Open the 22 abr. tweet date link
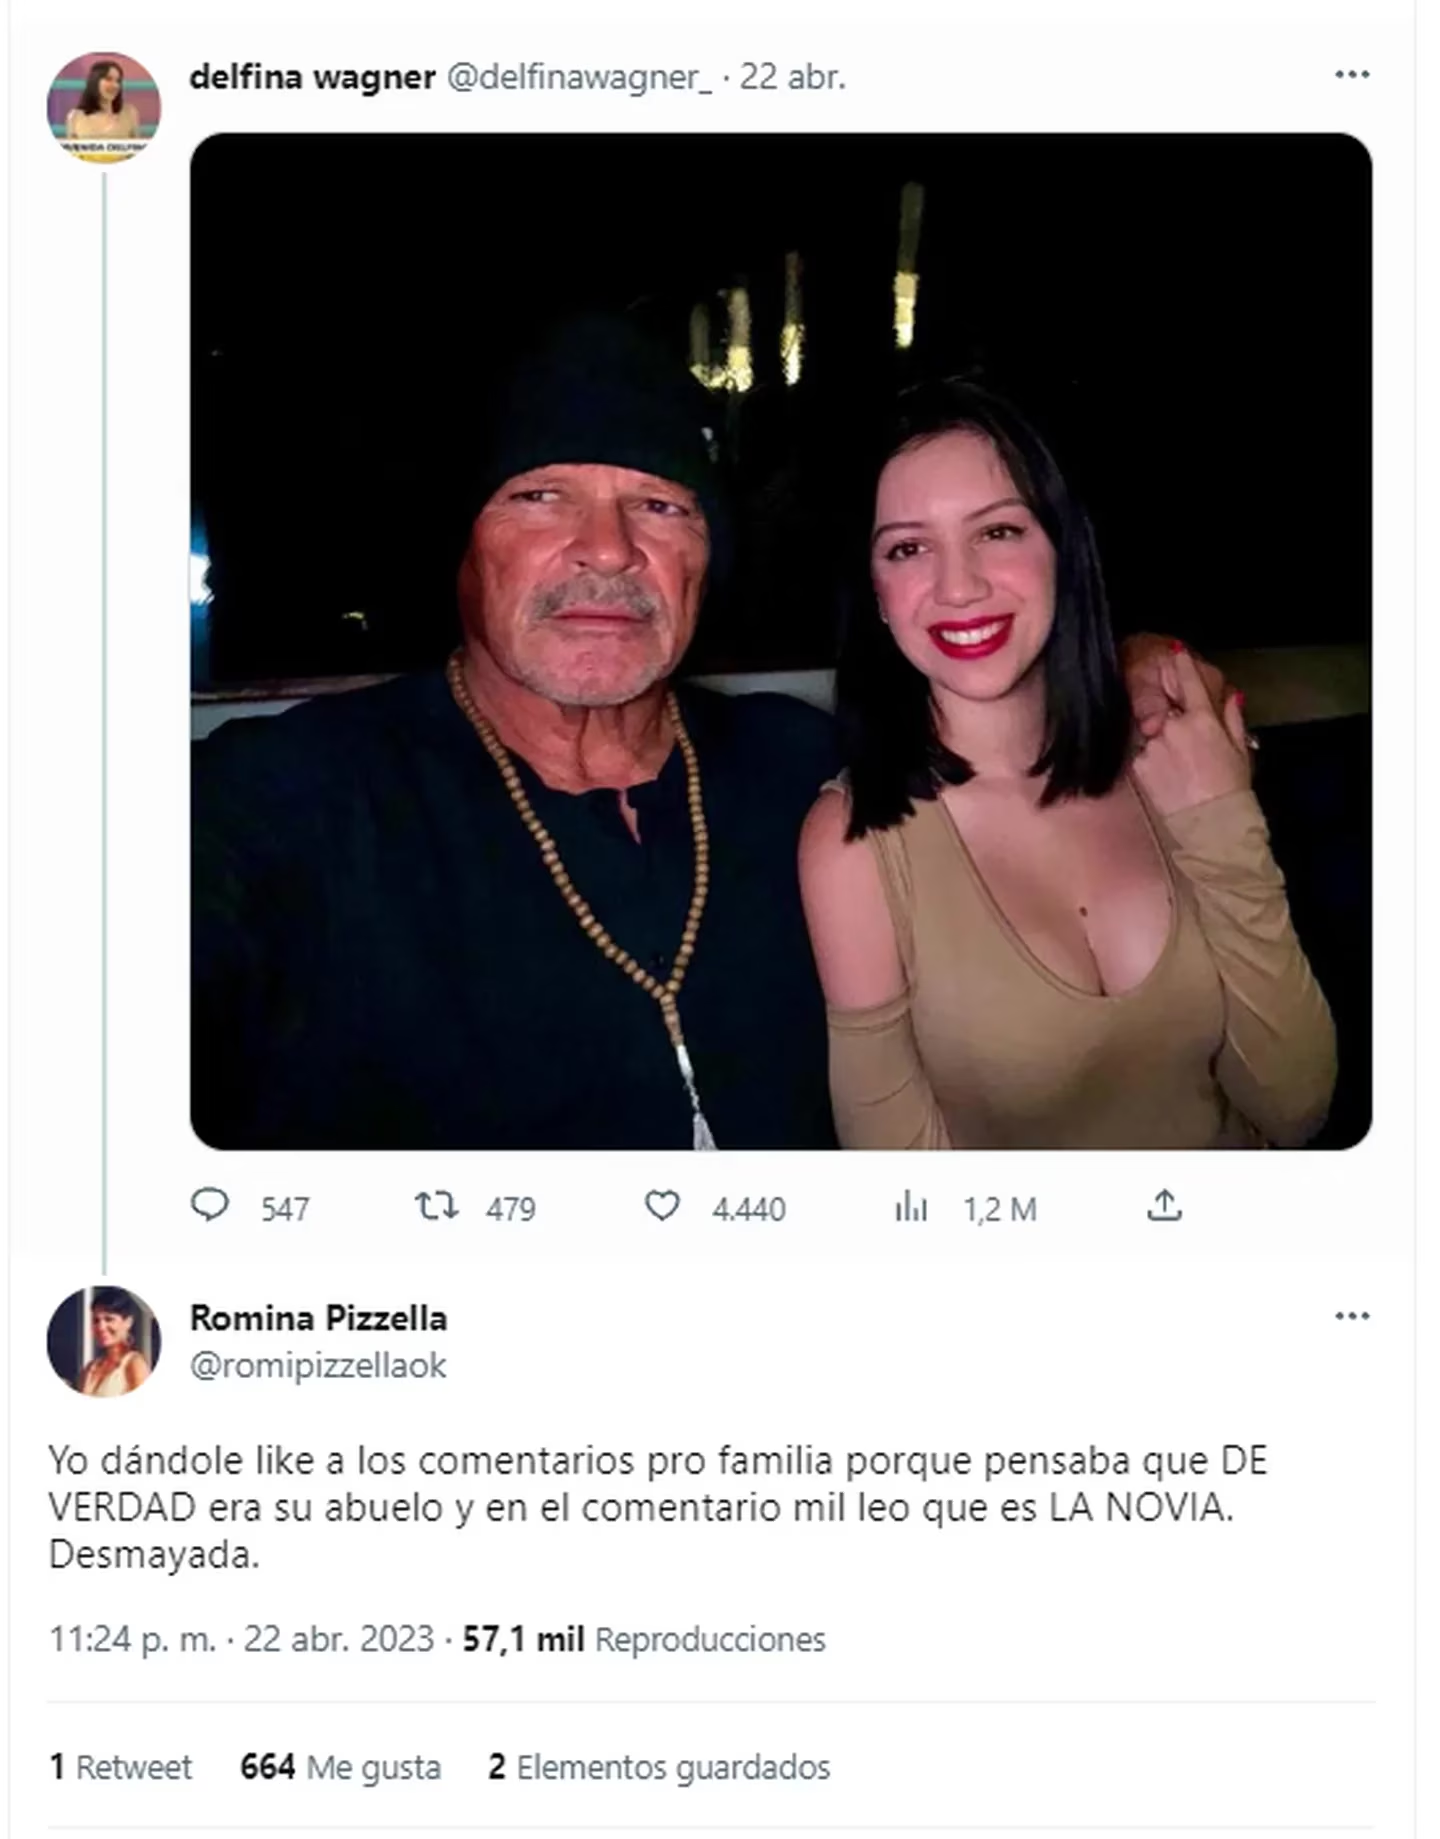The image size is (1440, 1839). (x=792, y=77)
